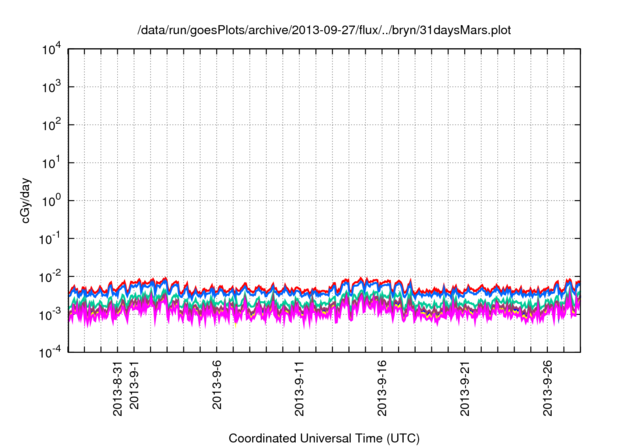The width and height of the screenshot is (640, 448).
Task: Select the 2013-9-1 date tick label
Action: click(134, 388)
